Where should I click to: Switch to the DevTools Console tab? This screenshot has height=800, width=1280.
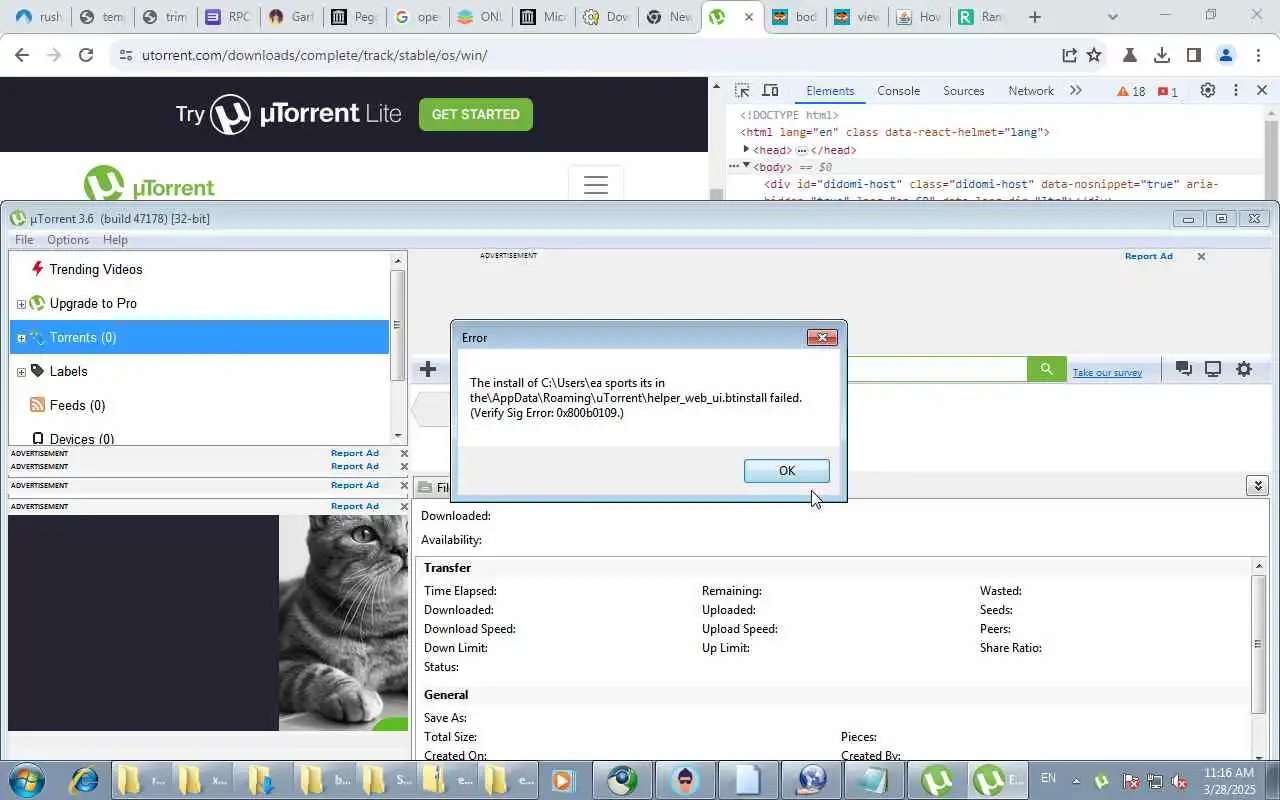pos(898,91)
